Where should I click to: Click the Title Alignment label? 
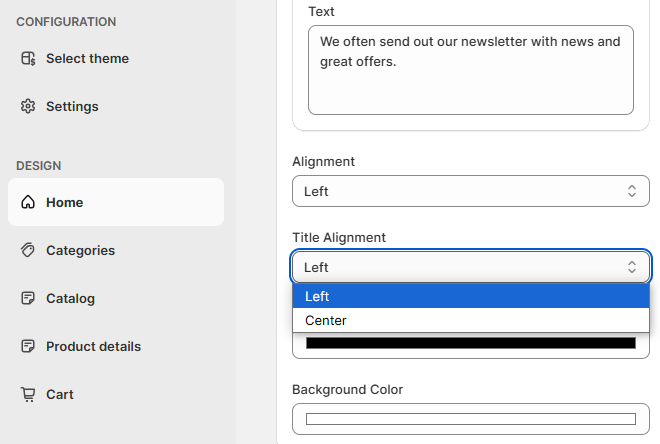tap(339, 237)
